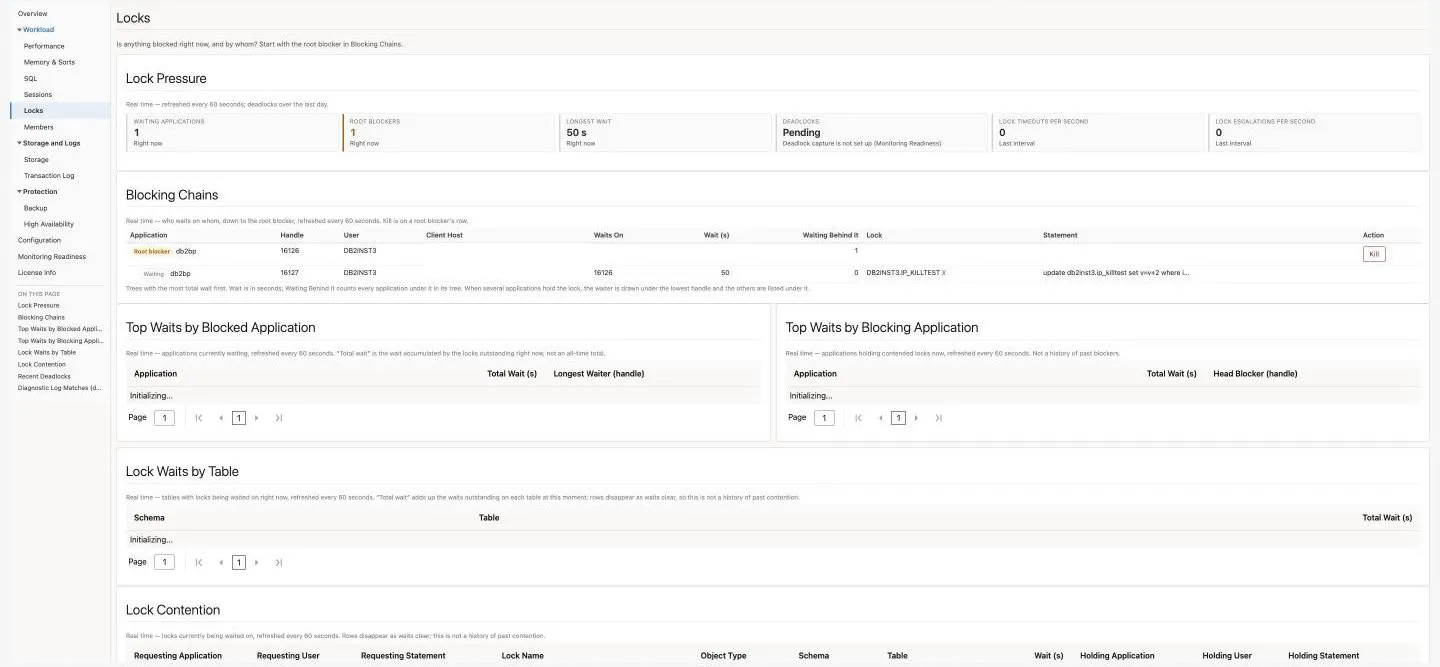The width and height of the screenshot is (1440, 667).
Task: Click Waits On value 16126 in Waiting row
Action: tap(603, 272)
